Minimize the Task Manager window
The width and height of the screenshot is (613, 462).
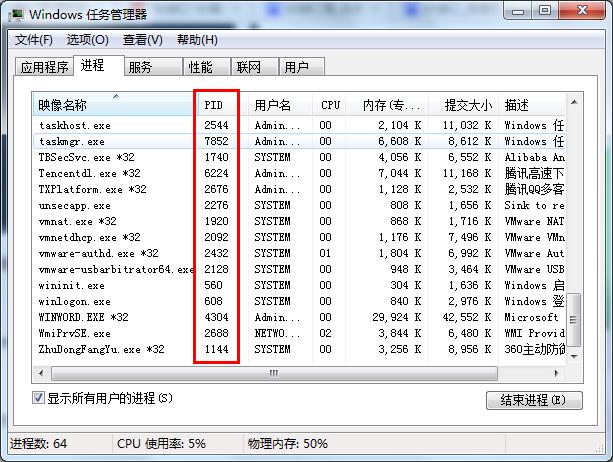[x=518, y=11]
